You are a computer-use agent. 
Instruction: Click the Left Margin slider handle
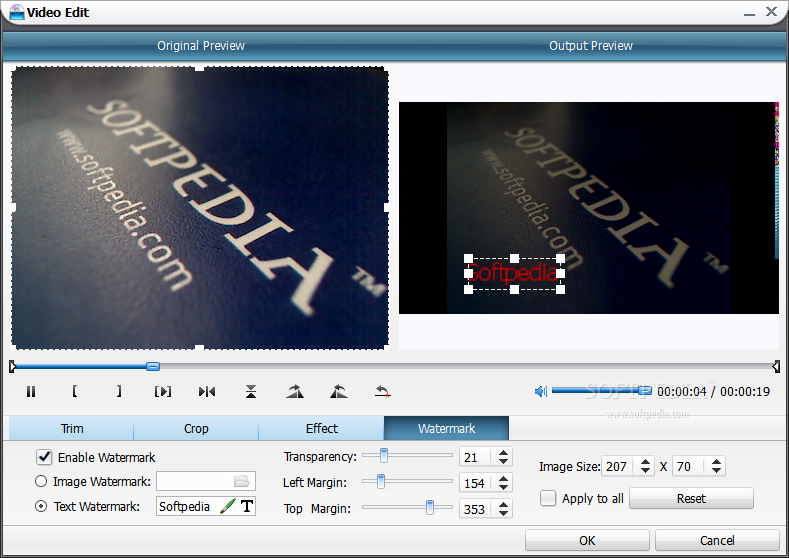[x=381, y=482]
